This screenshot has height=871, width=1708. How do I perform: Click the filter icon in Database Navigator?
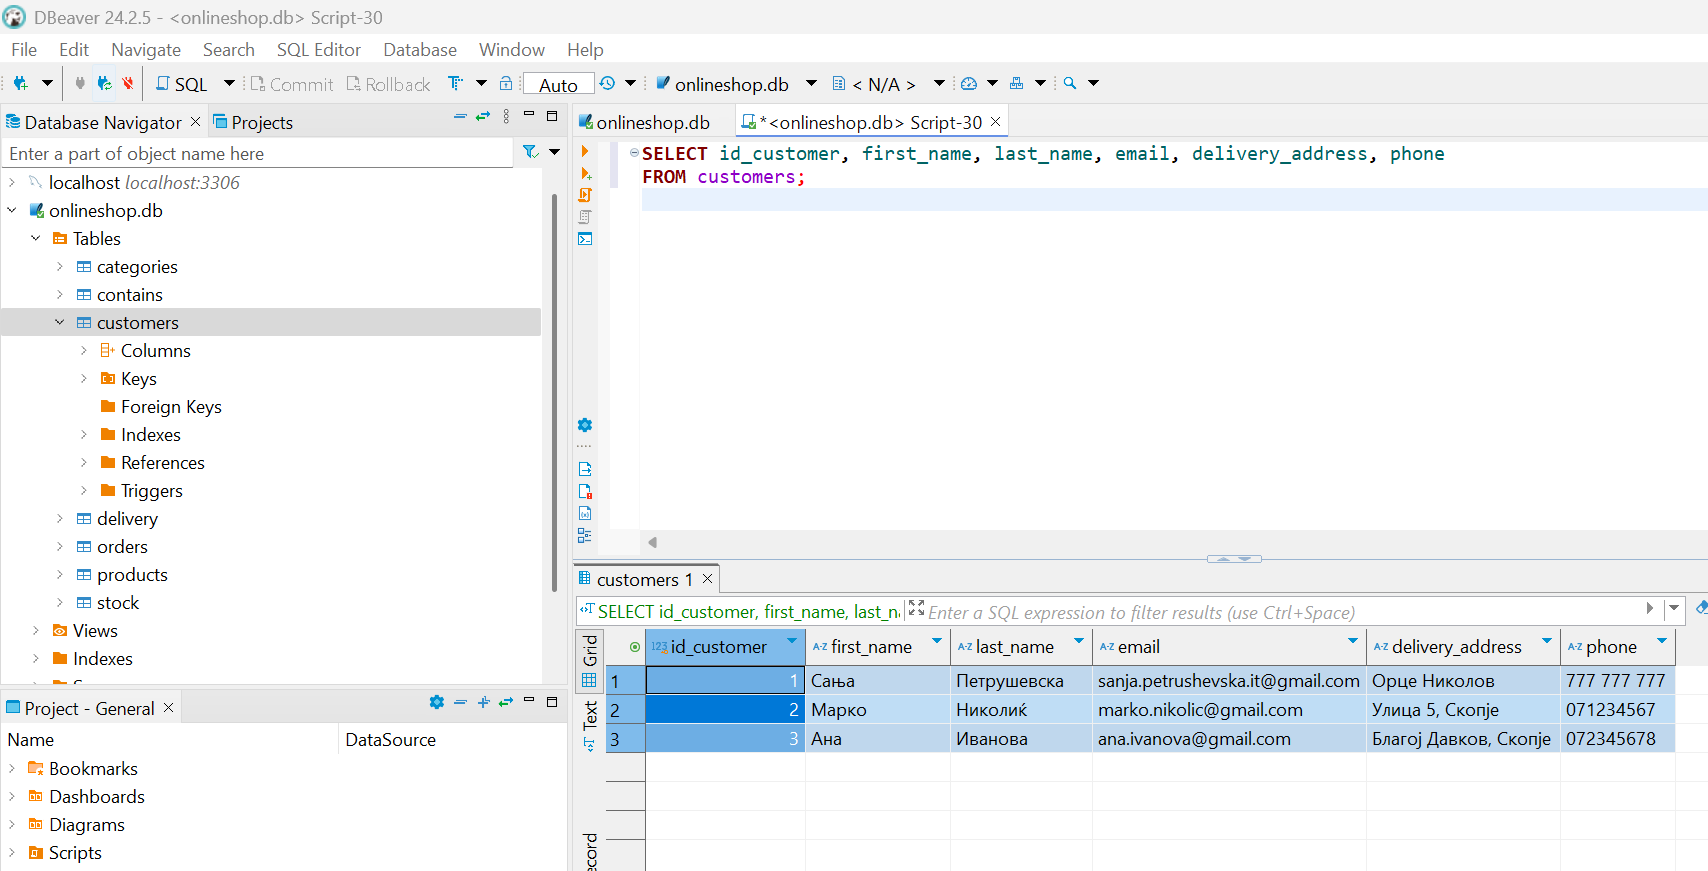point(530,152)
